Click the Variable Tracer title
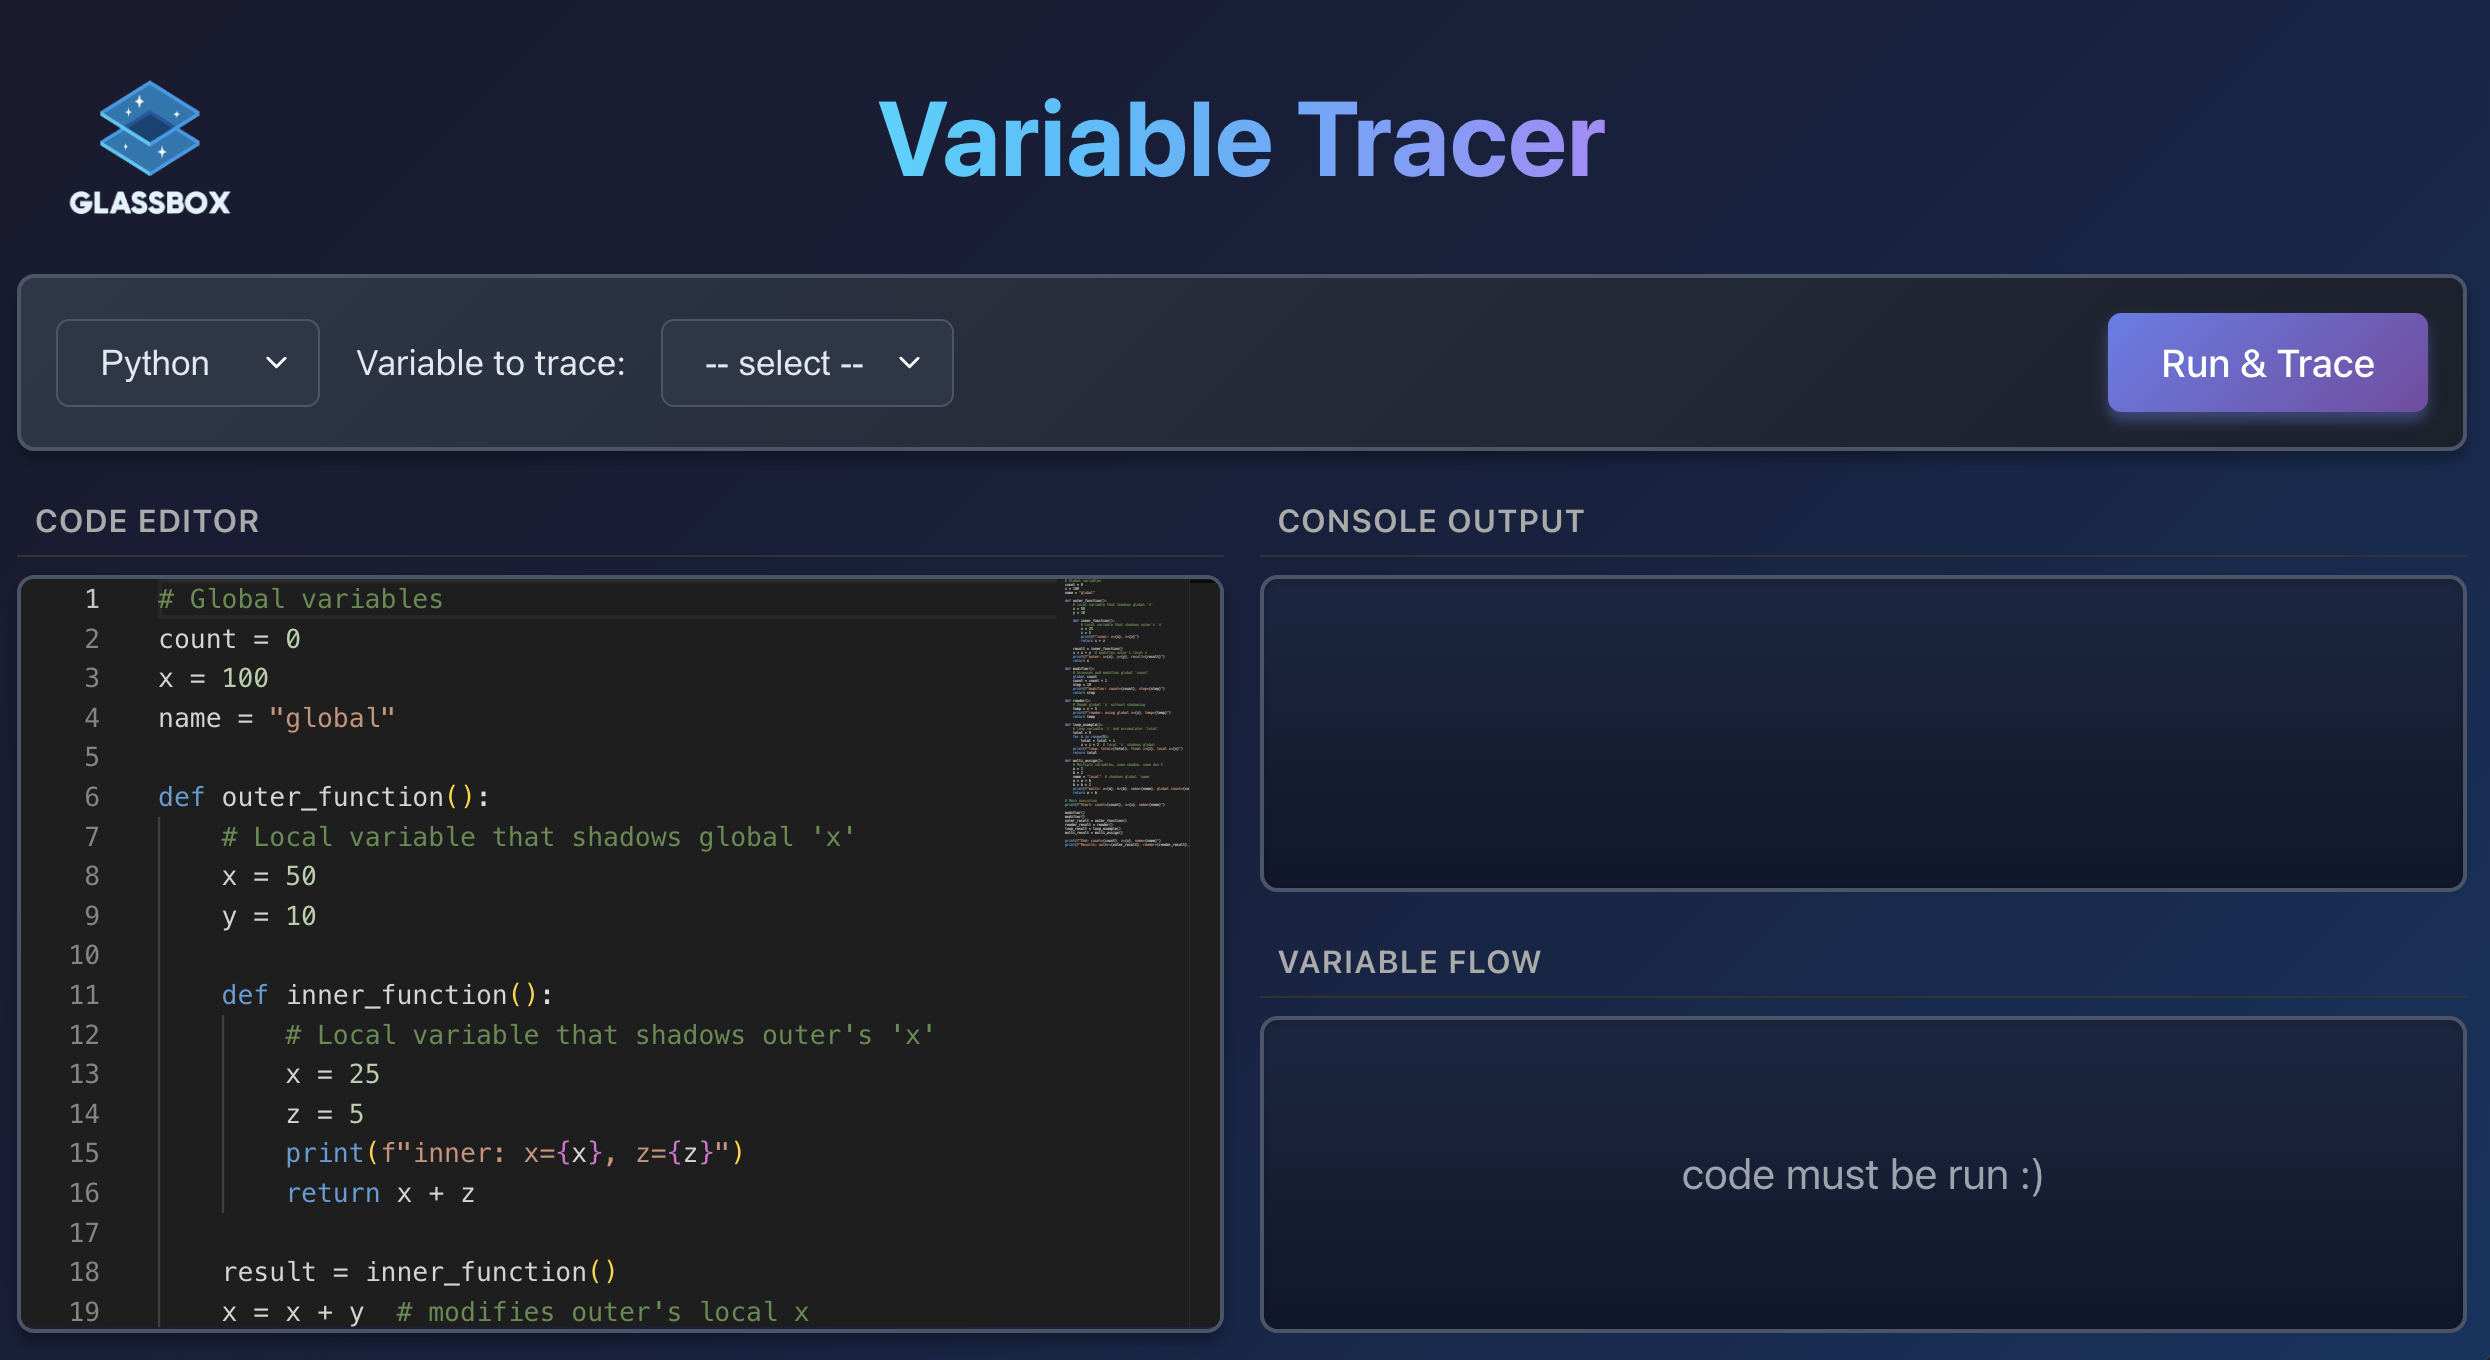Image resolution: width=2490 pixels, height=1360 pixels. click(1241, 141)
